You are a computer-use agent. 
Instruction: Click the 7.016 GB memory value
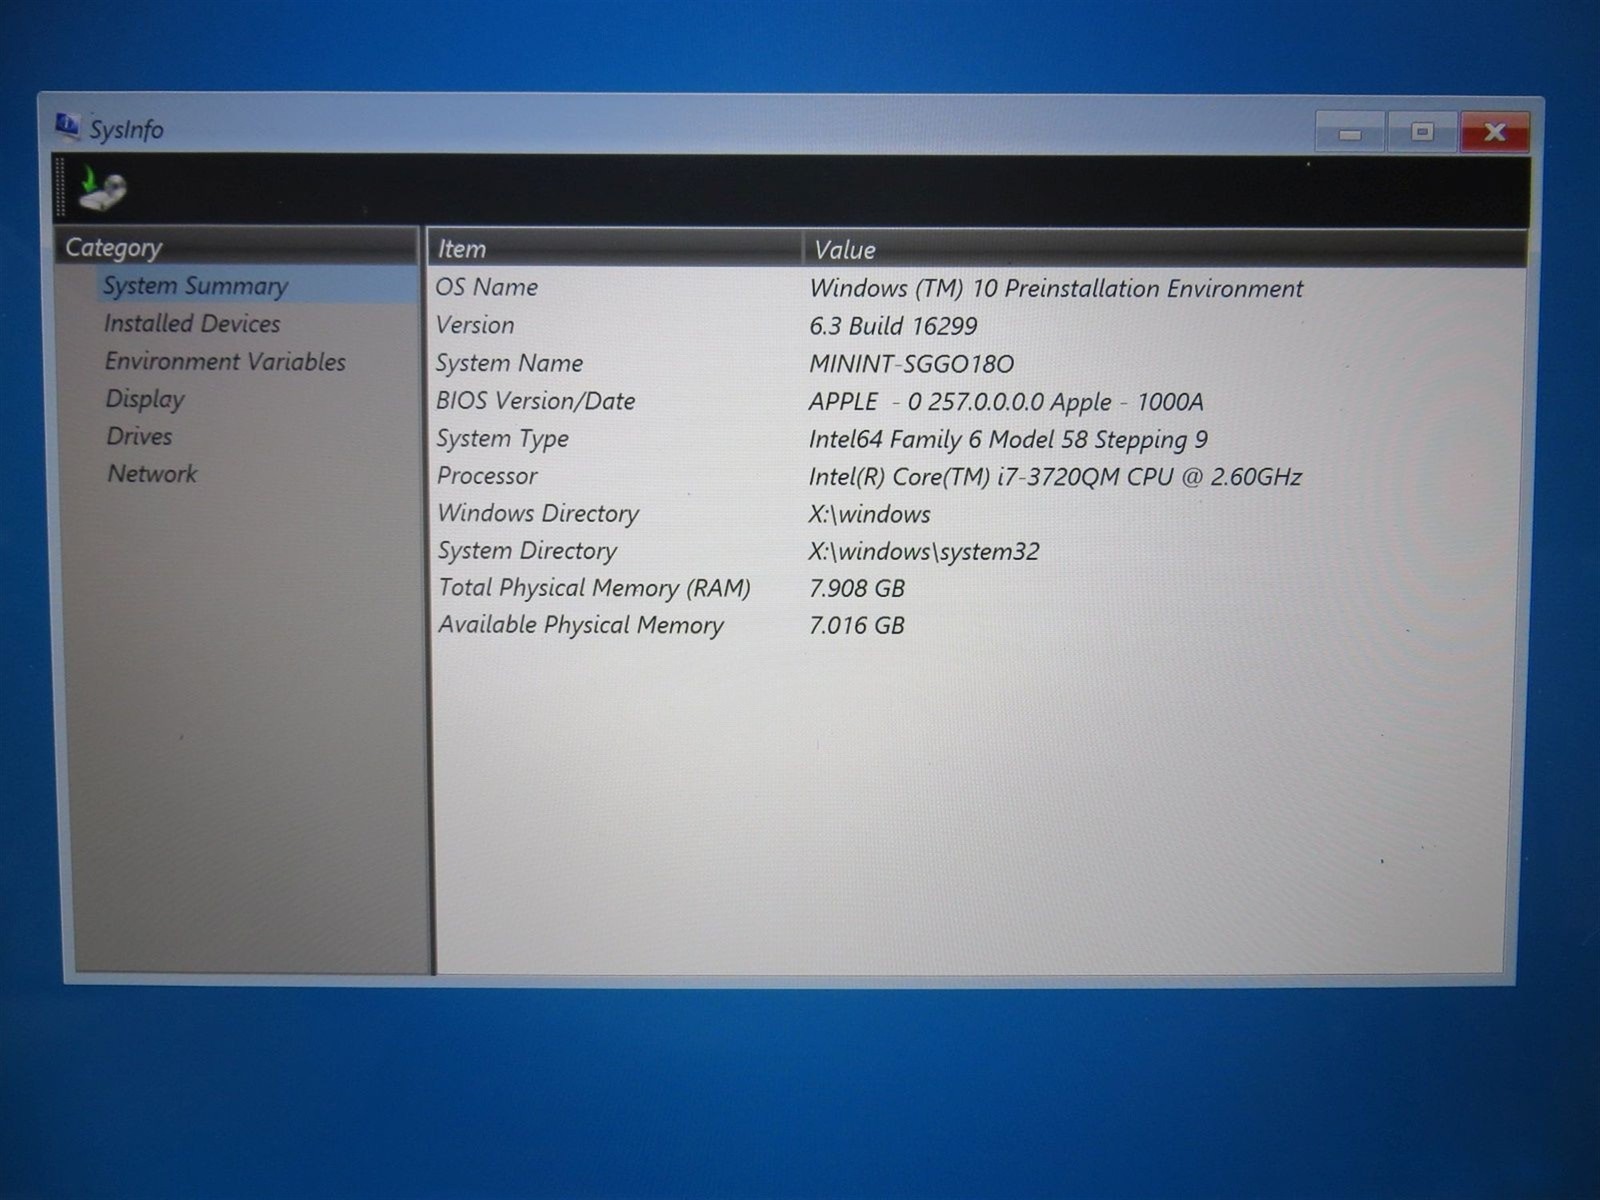(856, 626)
